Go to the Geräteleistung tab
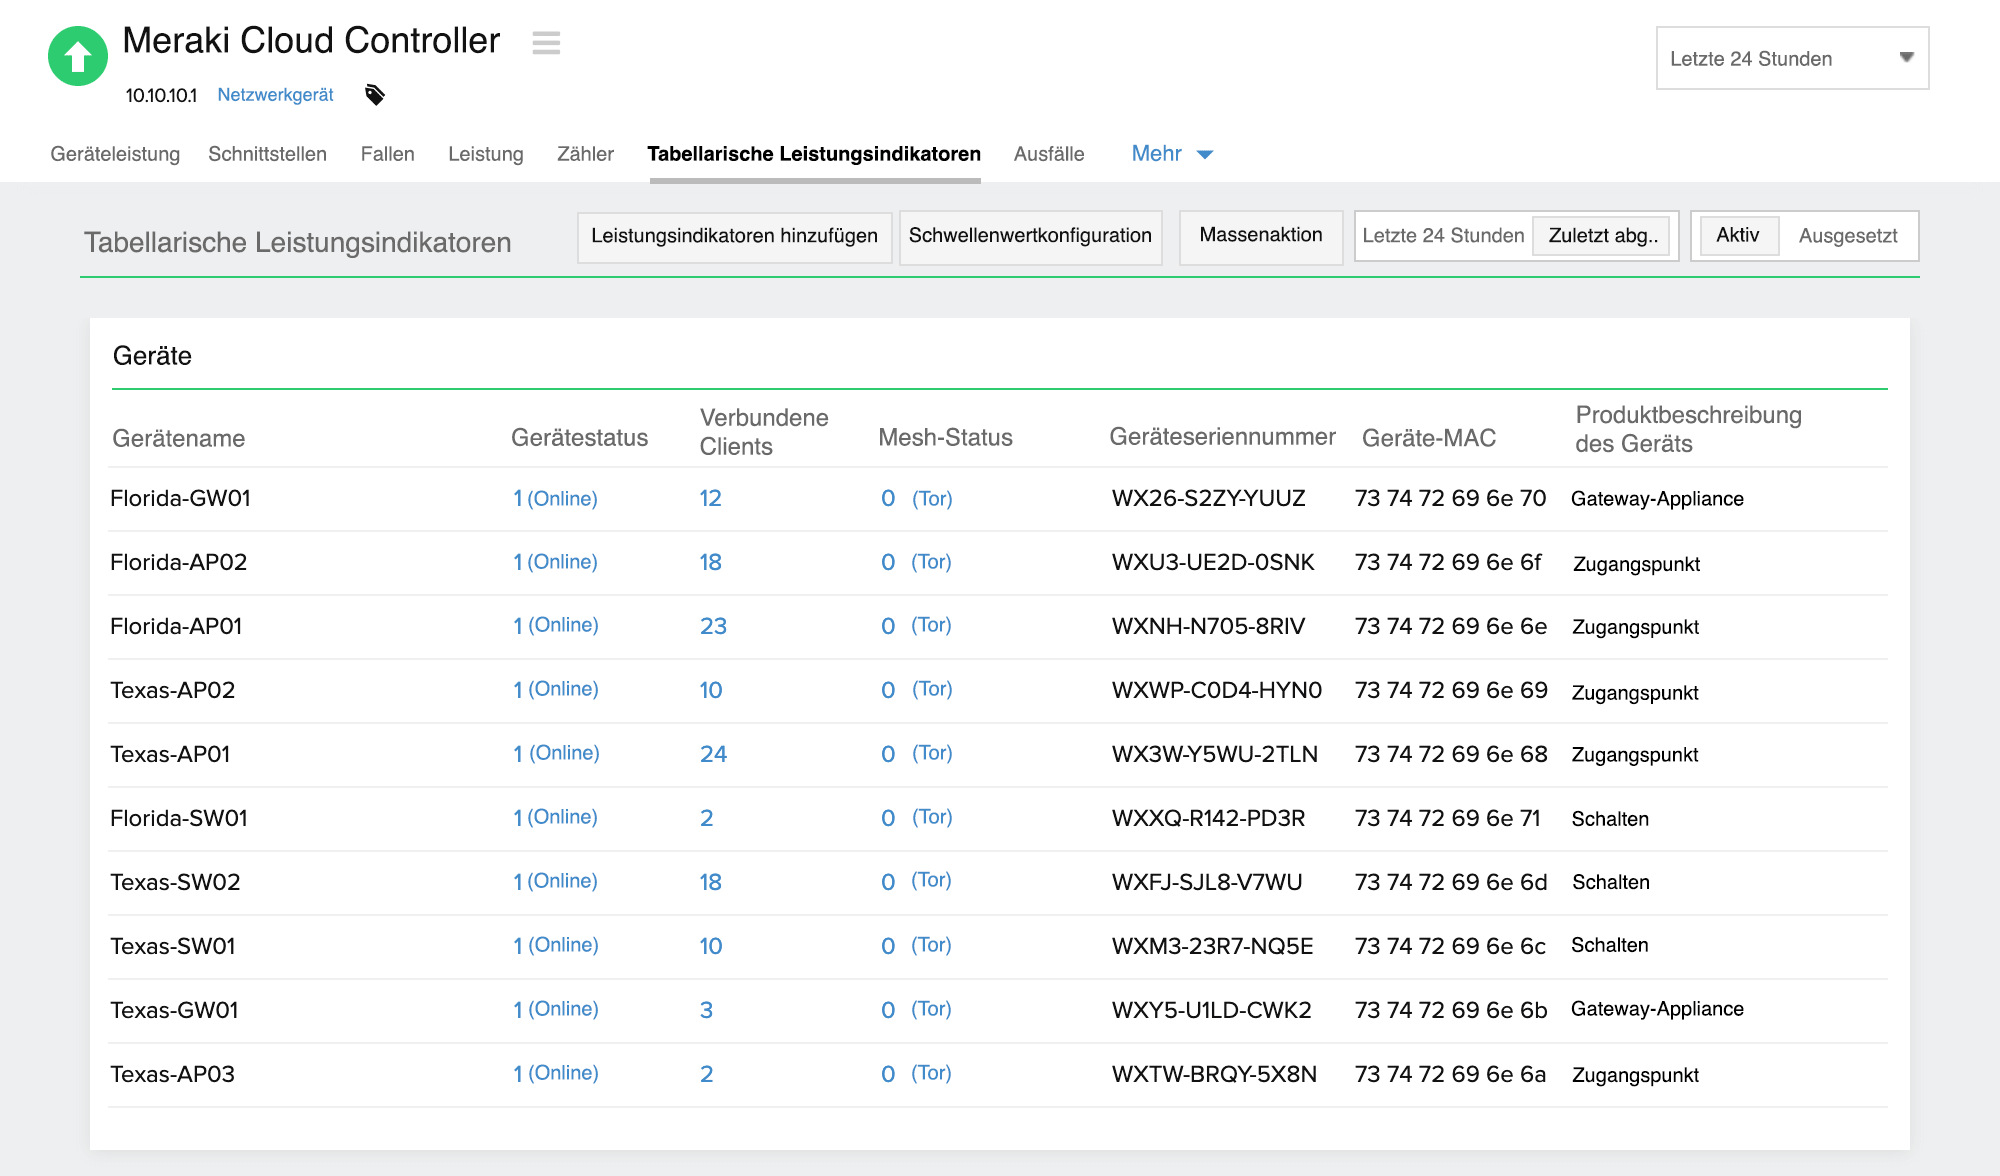This screenshot has height=1176, width=2000. coord(116,154)
